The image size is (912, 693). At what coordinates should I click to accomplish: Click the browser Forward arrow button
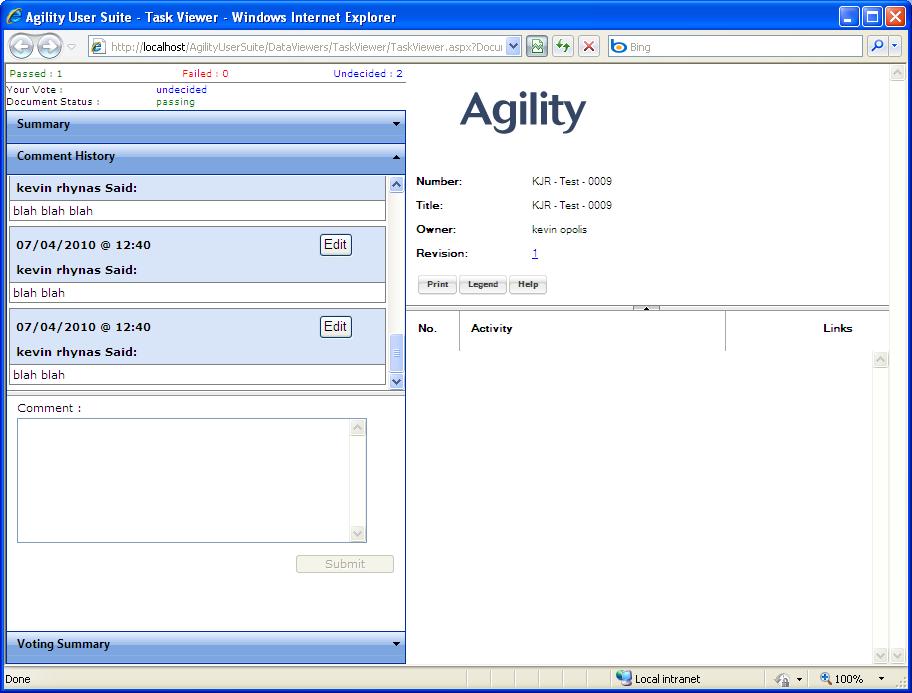49,47
